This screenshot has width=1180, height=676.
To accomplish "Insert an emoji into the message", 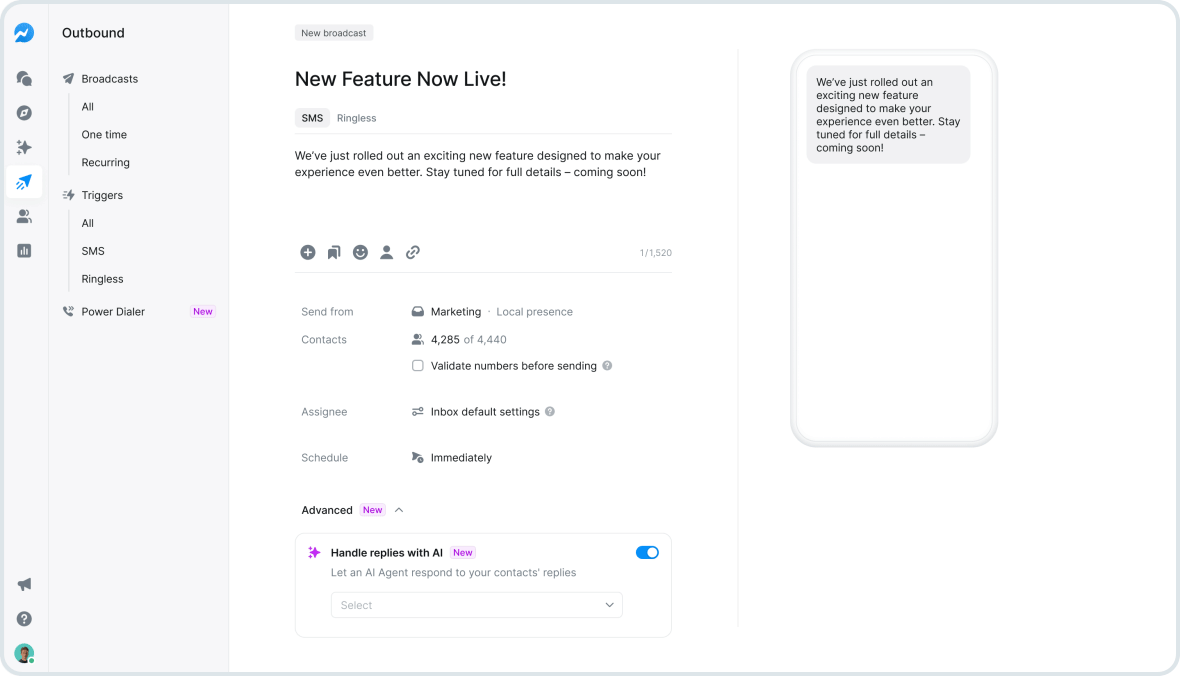I will 360,252.
